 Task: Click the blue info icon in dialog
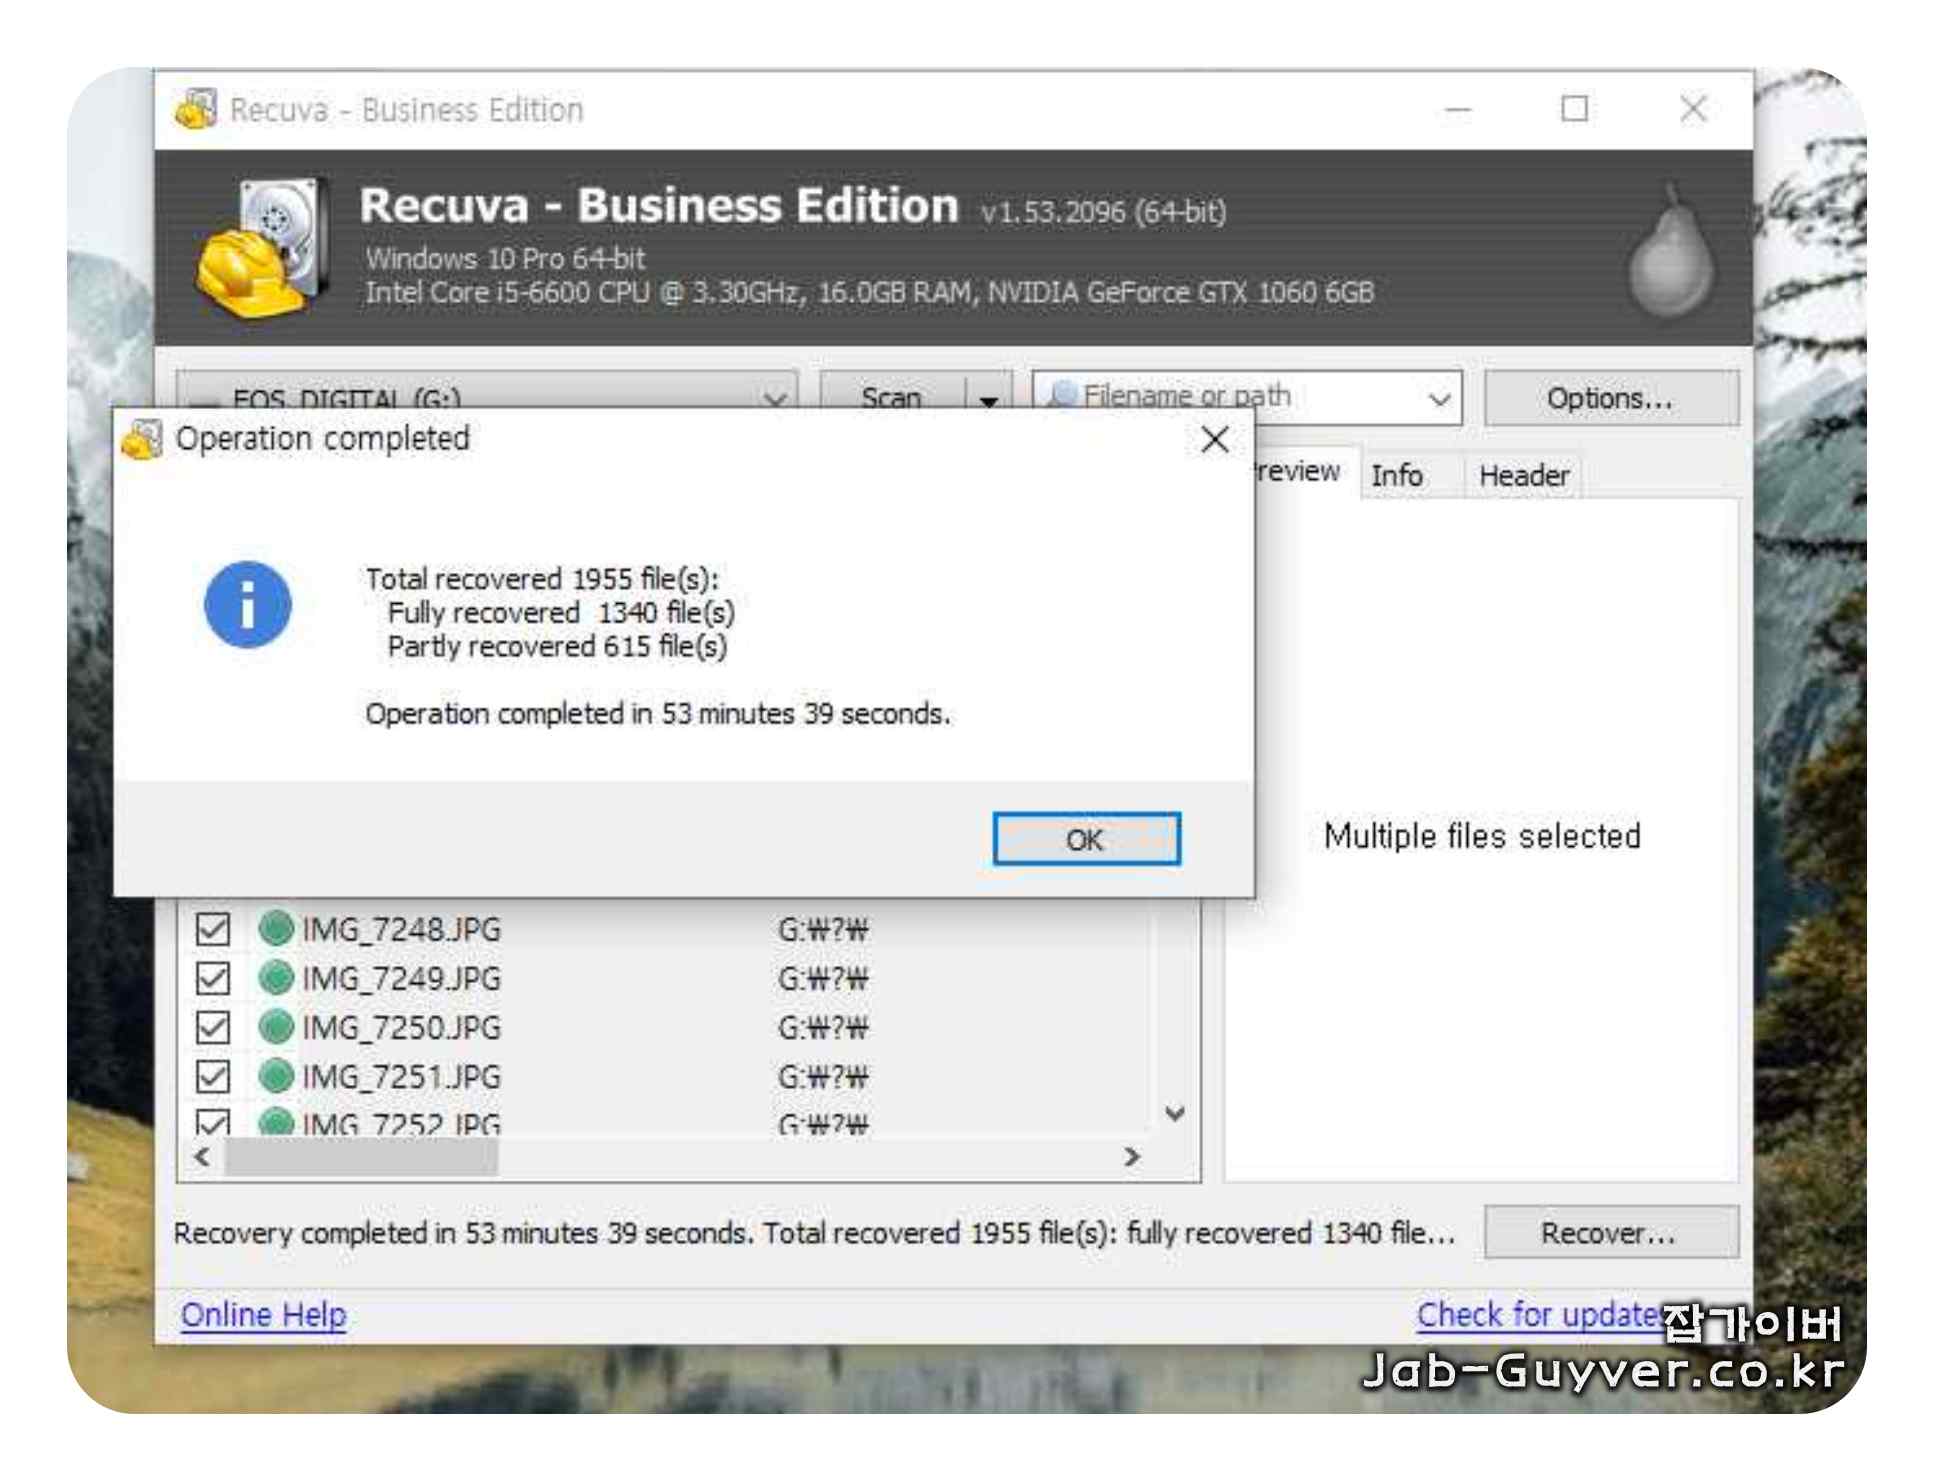pos(247,604)
